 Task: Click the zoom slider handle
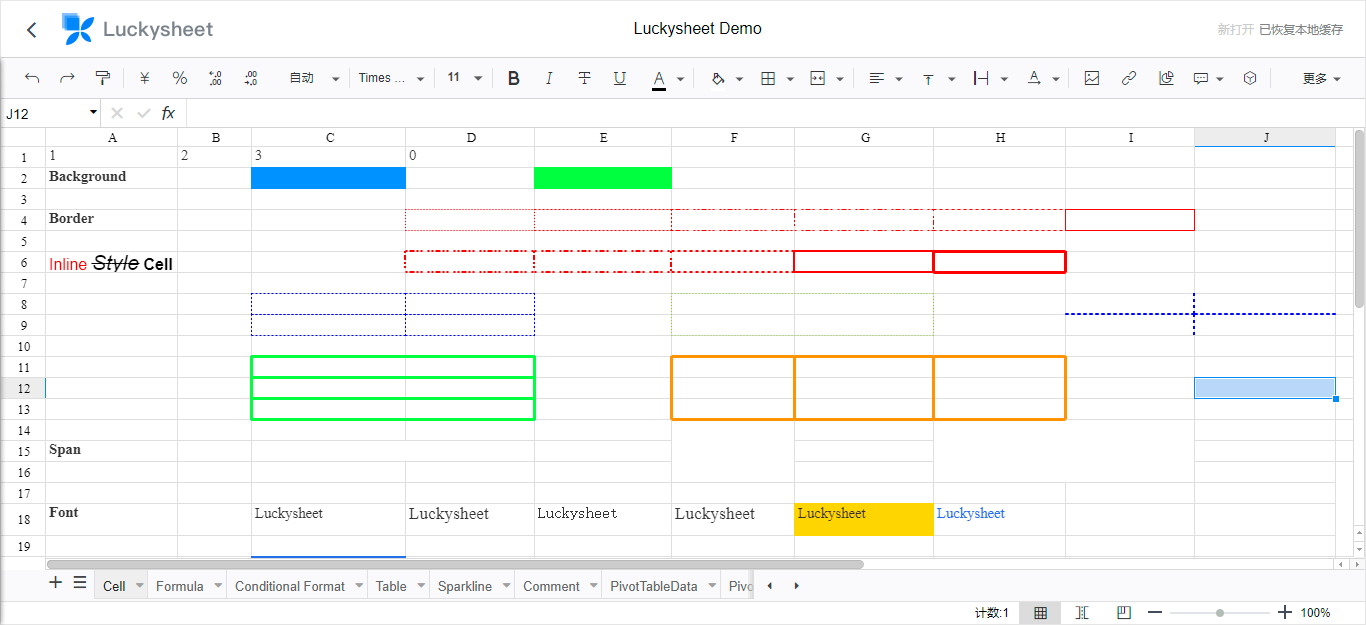1220,612
